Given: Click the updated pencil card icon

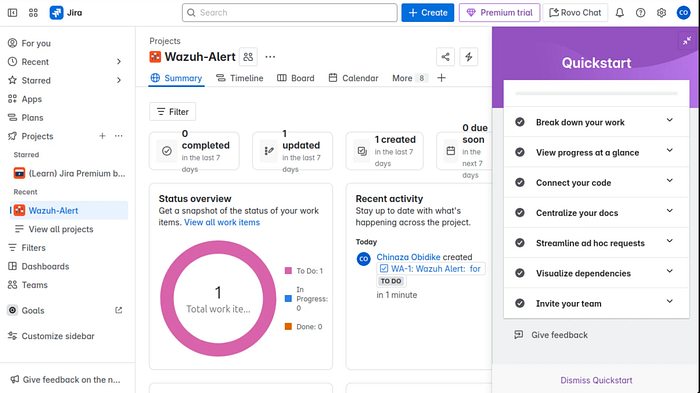Looking at the screenshot, I should (269, 151).
